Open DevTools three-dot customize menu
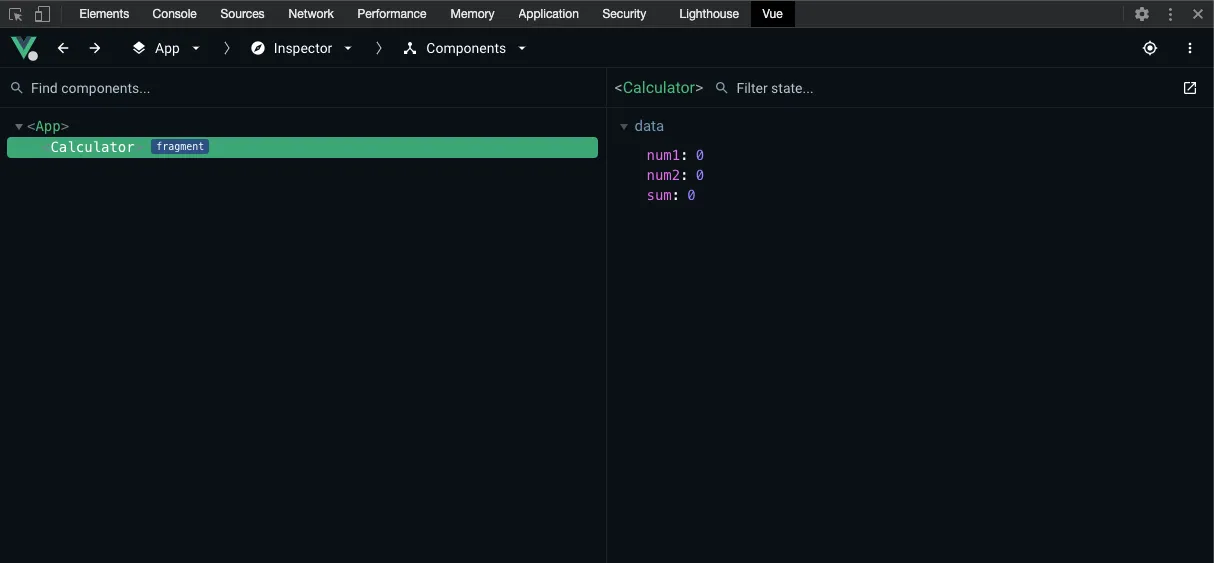1214x563 pixels. [x=1170, y=14]
